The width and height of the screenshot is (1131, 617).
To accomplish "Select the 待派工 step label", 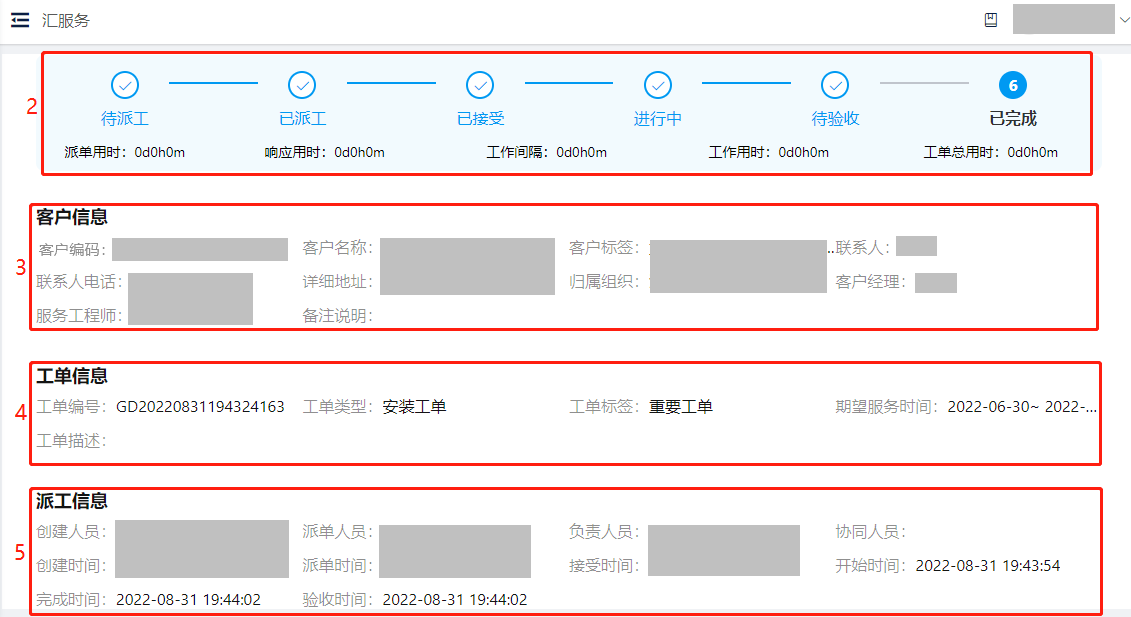I will point(125,118).
